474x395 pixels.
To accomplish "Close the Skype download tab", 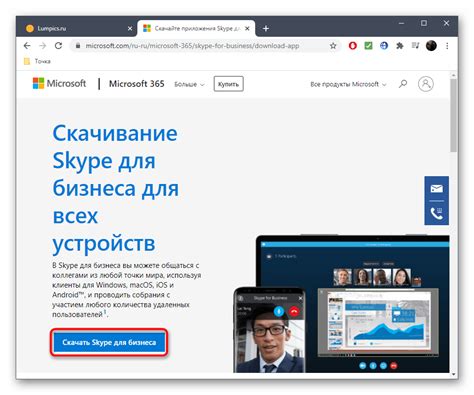I will pos(247,29).
